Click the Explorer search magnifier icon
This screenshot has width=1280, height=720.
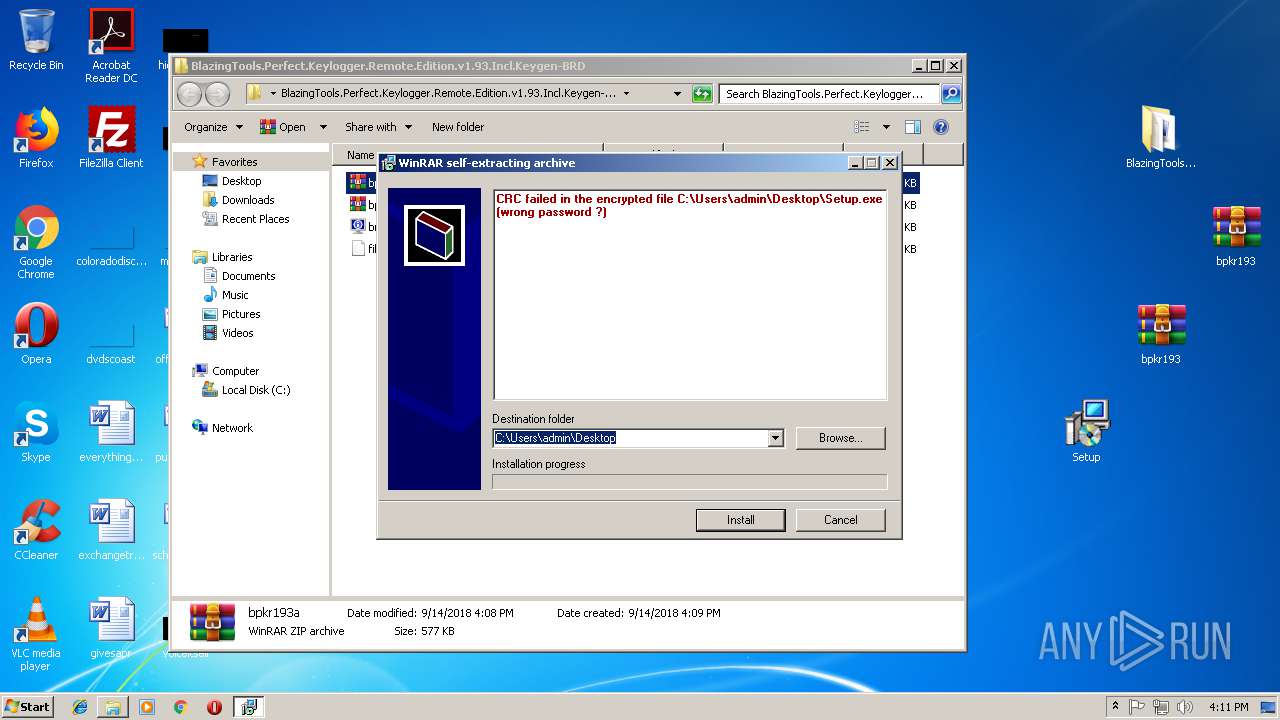(x=951, y=93)
